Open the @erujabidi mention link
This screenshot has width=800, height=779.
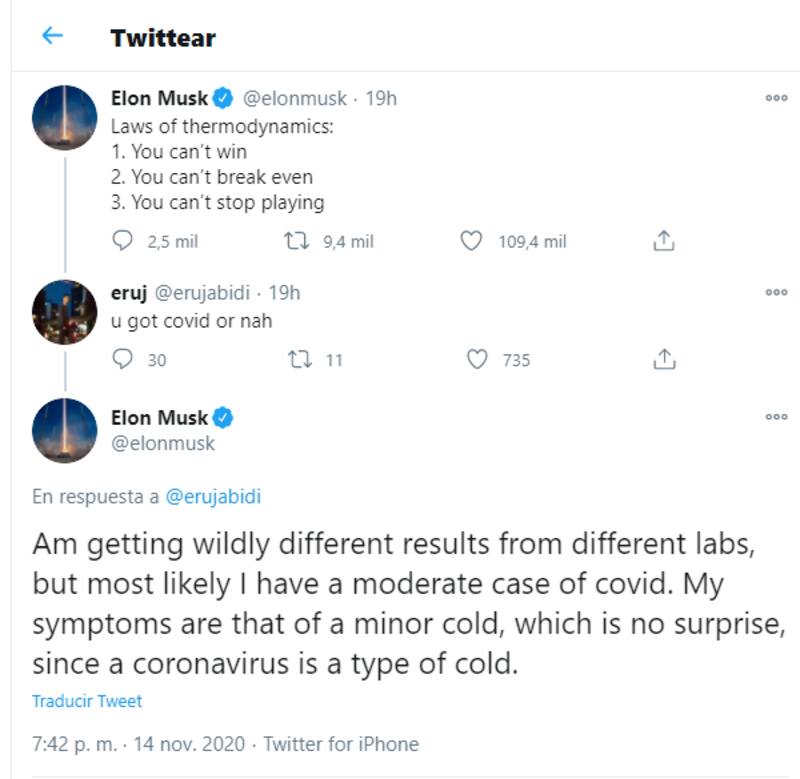[213, 496]
